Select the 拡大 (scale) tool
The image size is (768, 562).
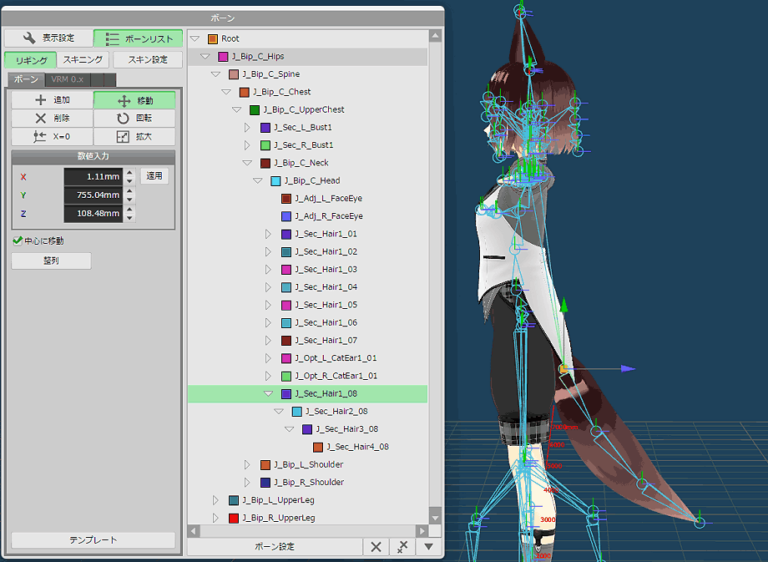(135, 136)
